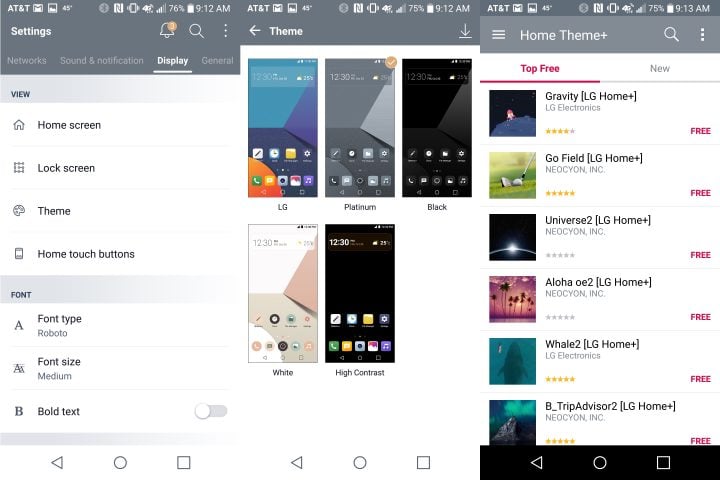720x480 pixels.
Task: Tap Back button in Home Theme+ navigation bar
Action: pos(537,463)
